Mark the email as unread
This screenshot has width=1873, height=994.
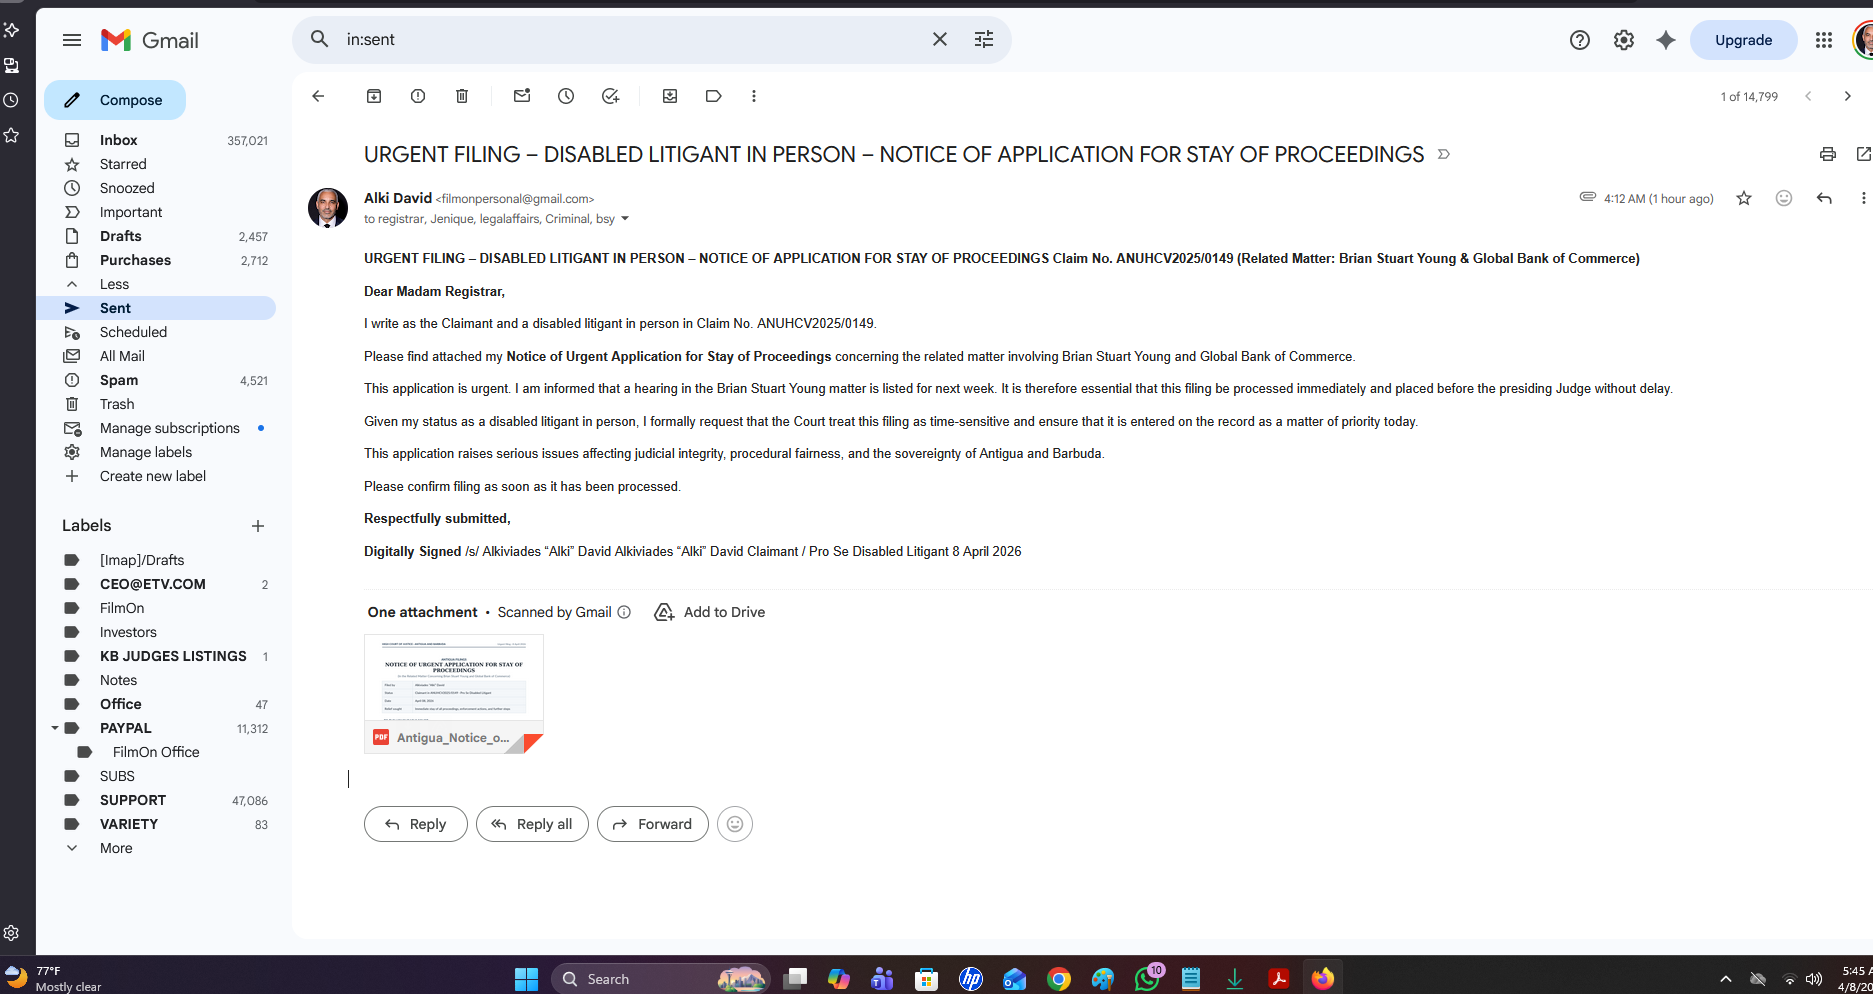[x=522, y=96]
